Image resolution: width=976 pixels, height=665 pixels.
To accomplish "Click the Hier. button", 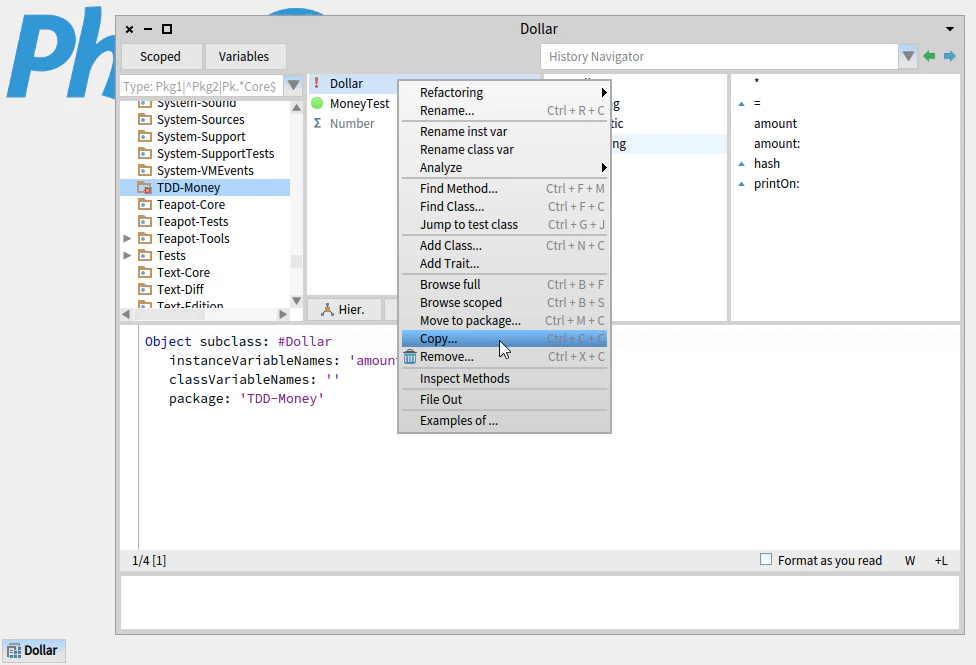I will tap(344, 309).
